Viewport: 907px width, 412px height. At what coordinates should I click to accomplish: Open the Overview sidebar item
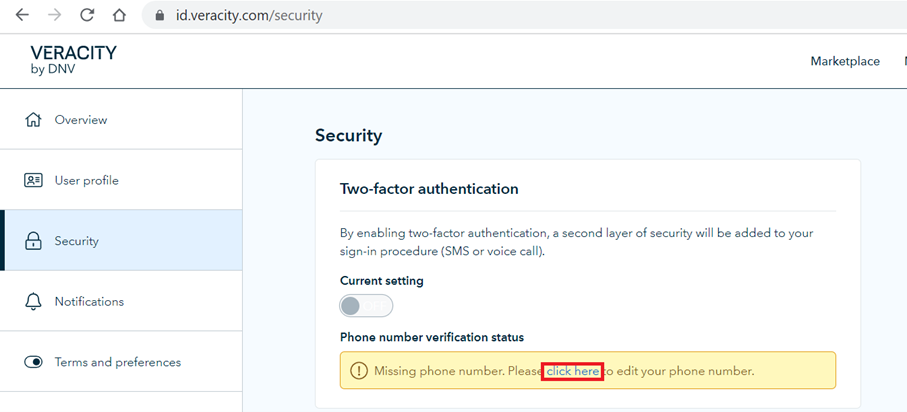pos(81,120)
